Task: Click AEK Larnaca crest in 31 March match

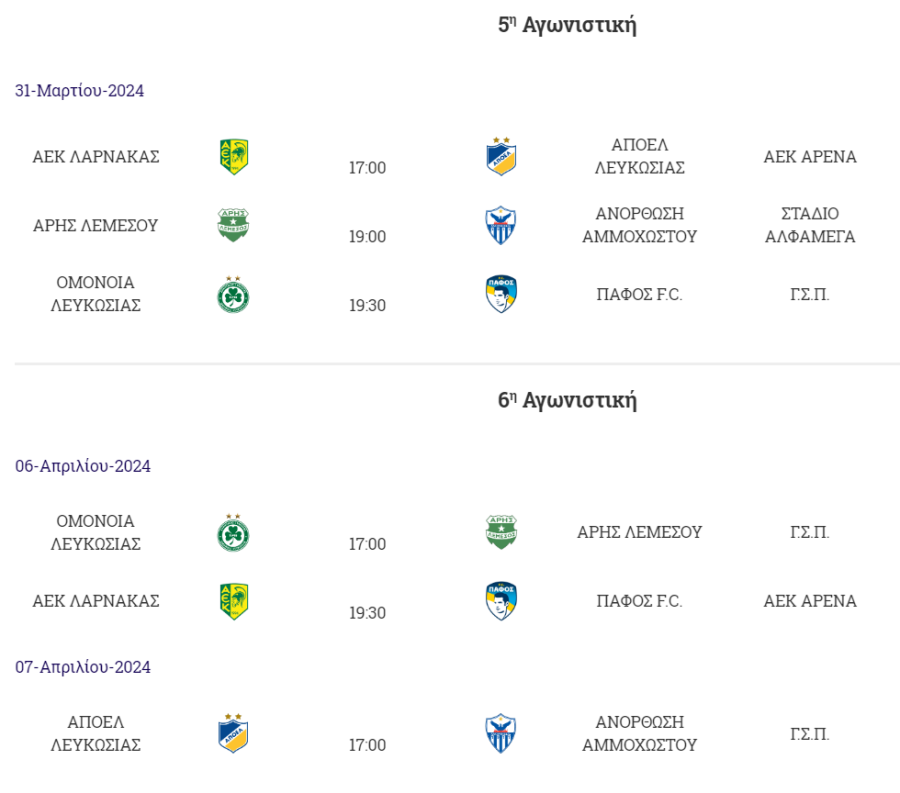Action: tap(234, 157)
